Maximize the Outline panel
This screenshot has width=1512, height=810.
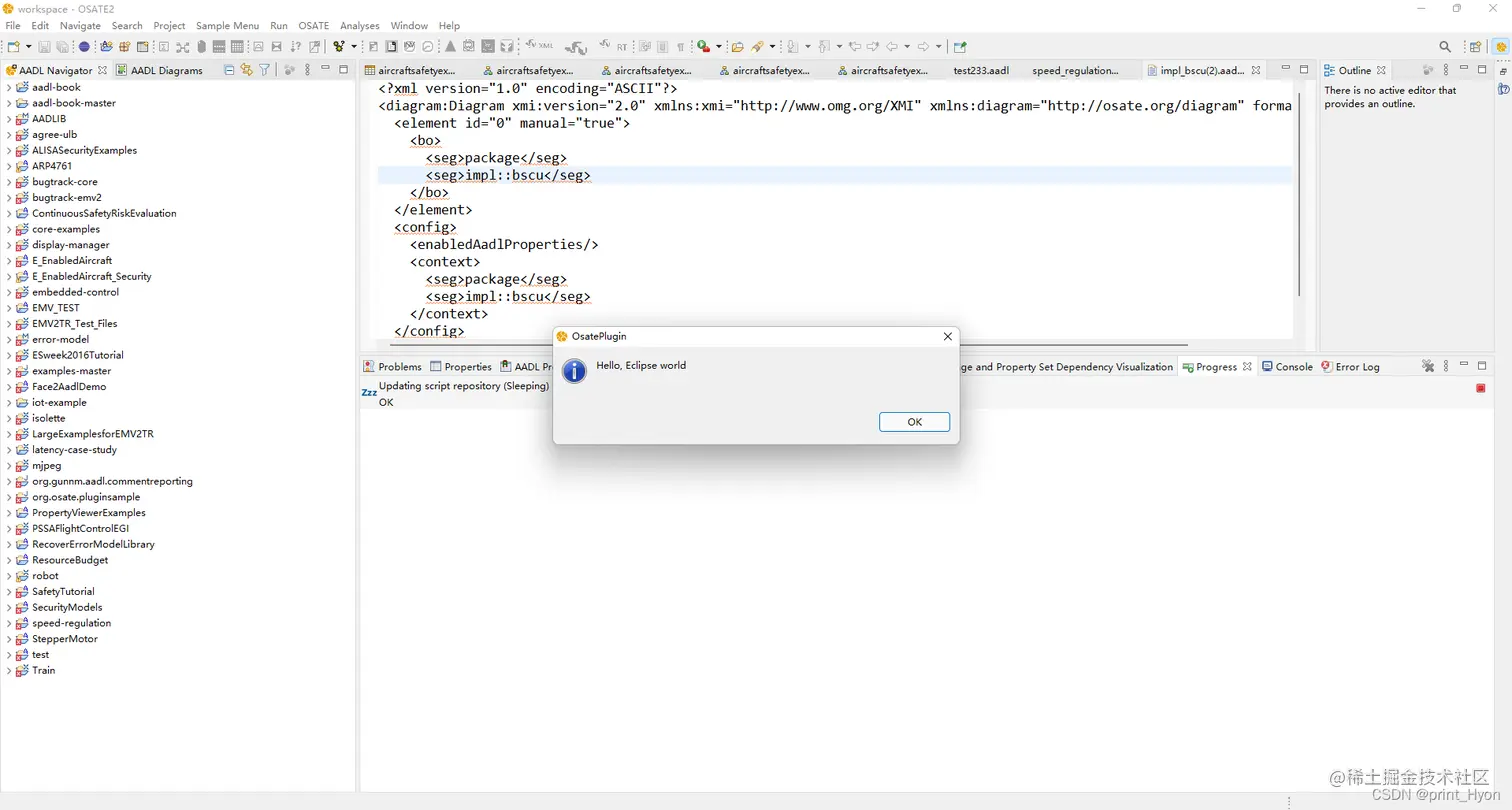[x=1482, y=70]
